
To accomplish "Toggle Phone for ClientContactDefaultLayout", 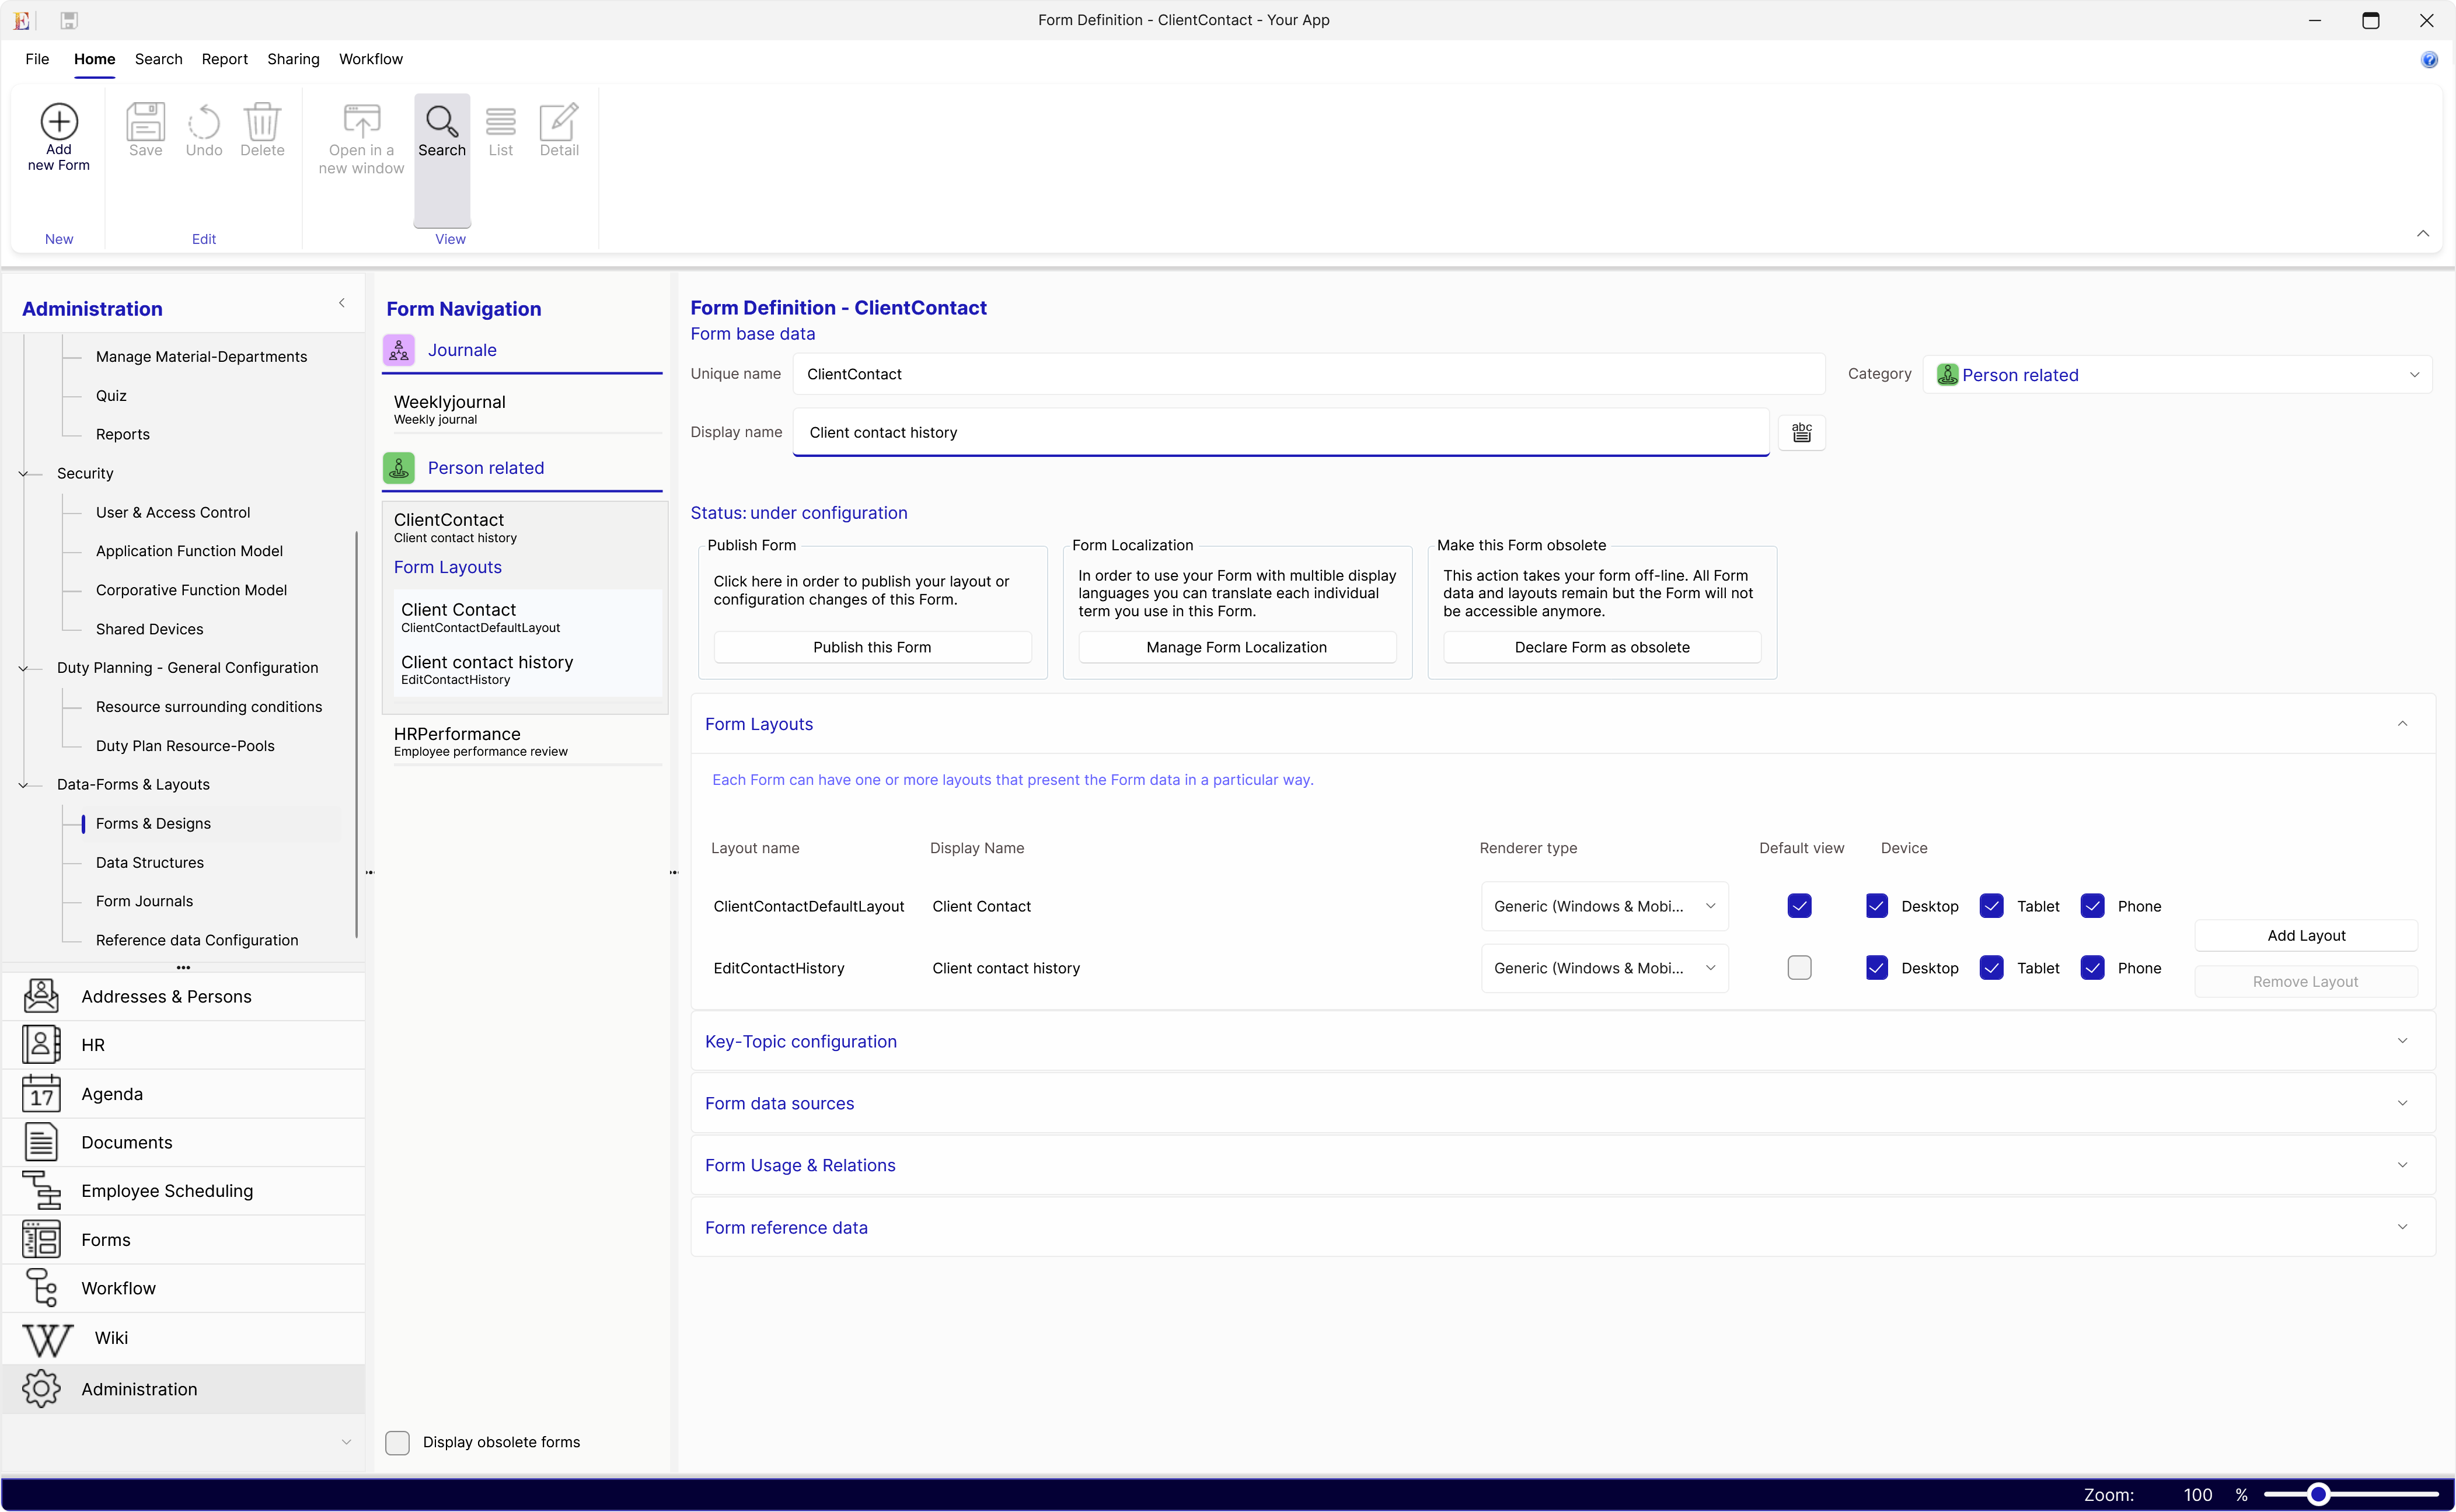I will click(2093, 906).
